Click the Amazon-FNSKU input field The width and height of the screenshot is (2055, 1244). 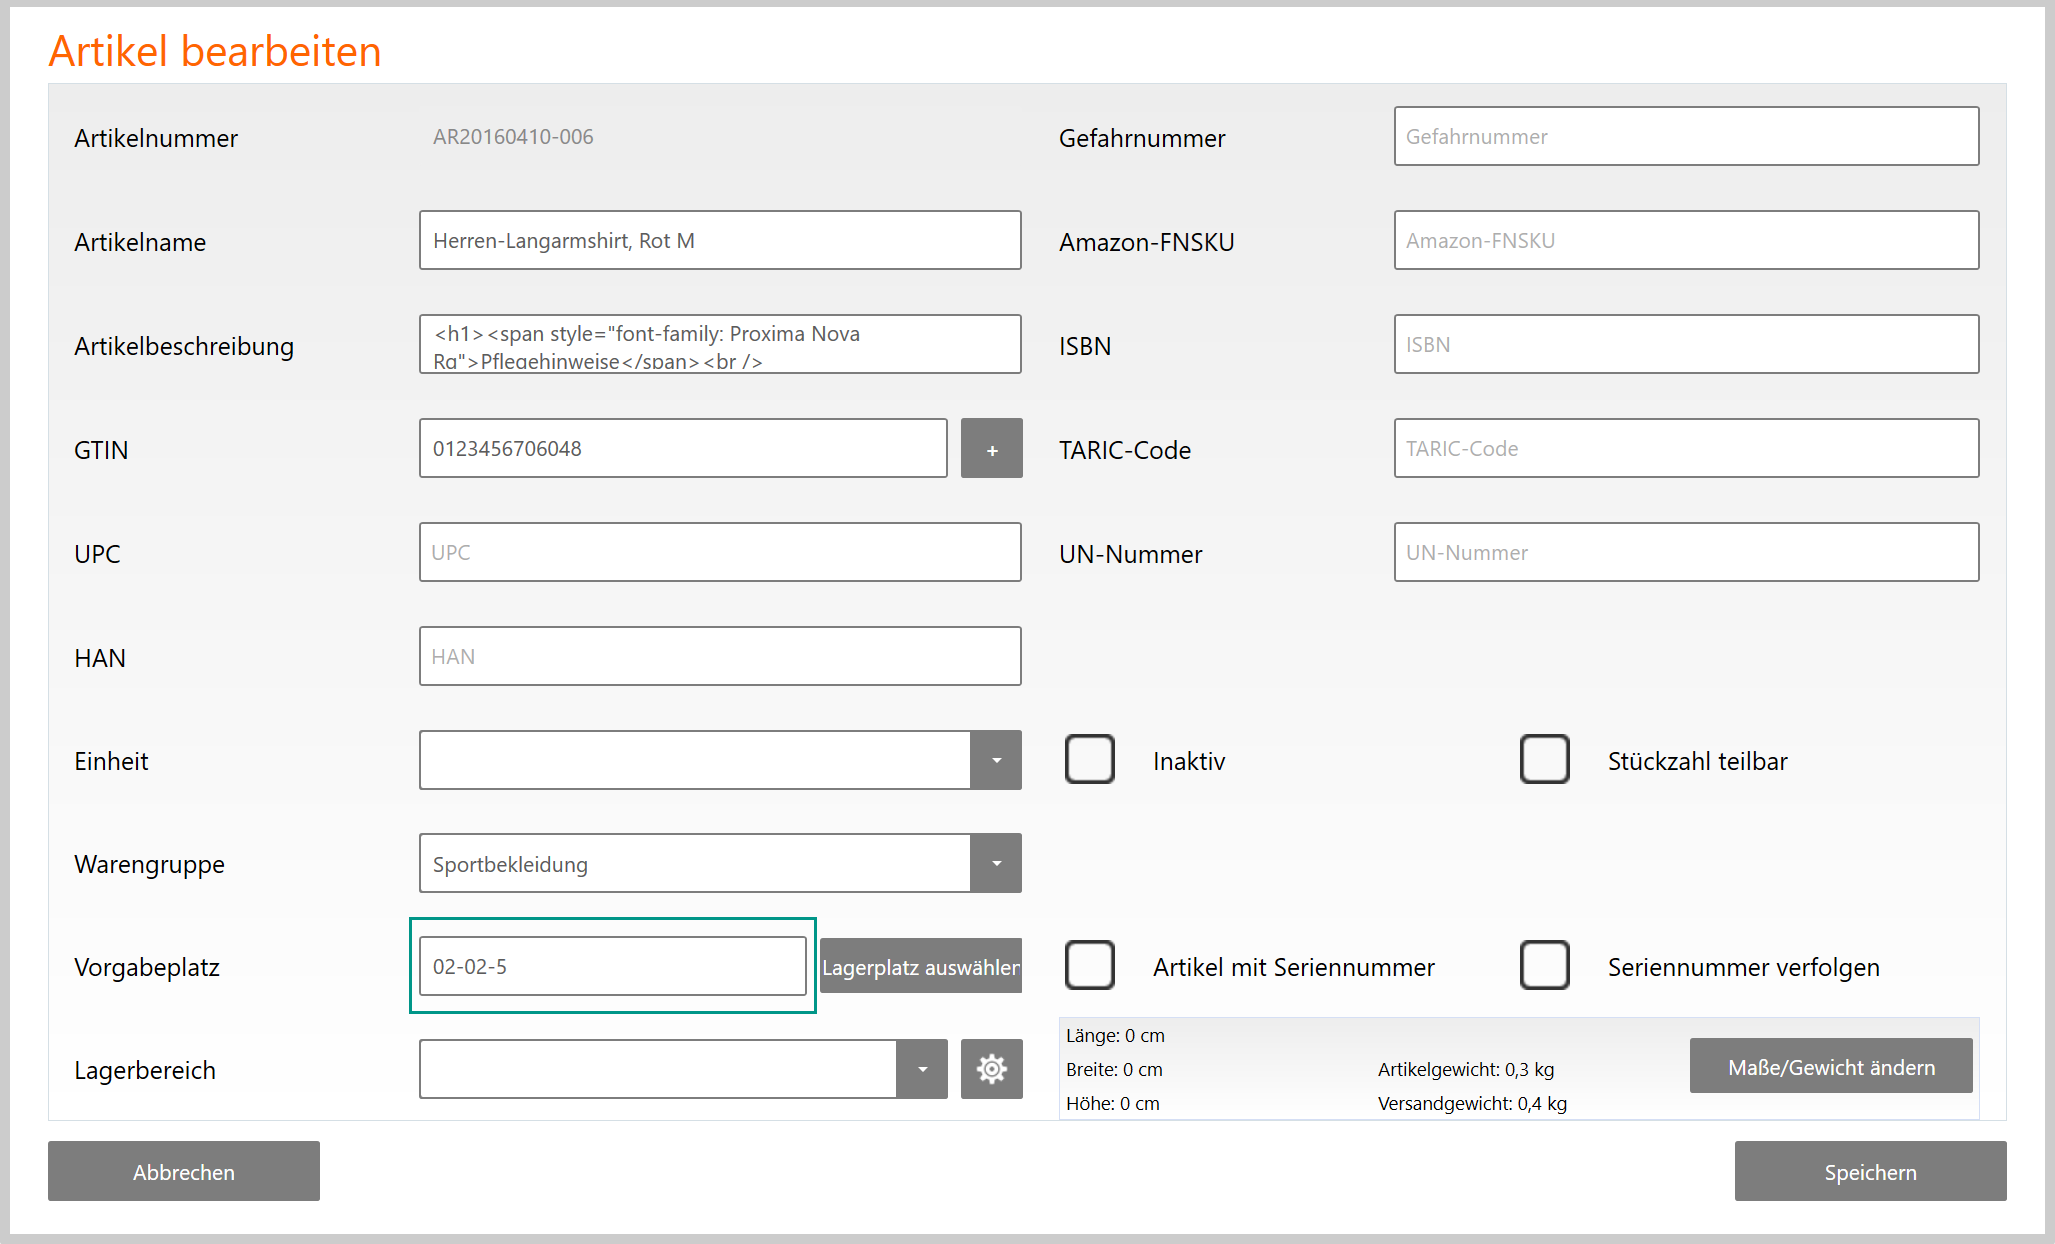(1686, 241)
